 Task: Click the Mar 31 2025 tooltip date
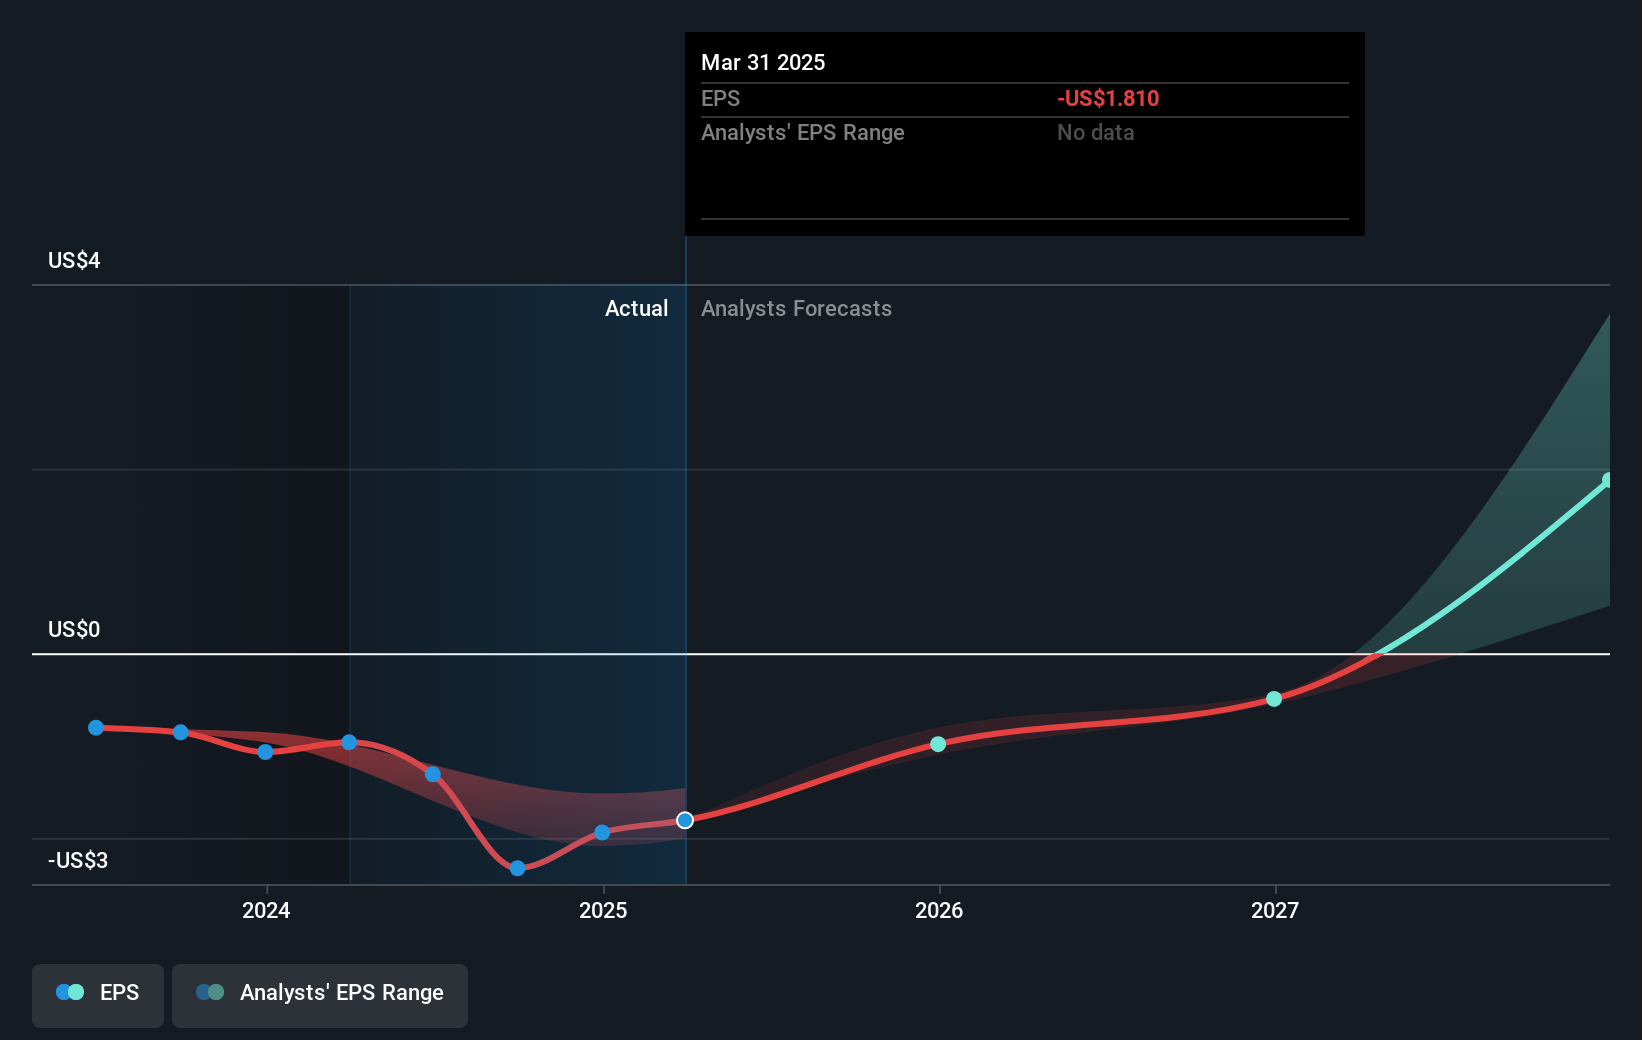763,62
